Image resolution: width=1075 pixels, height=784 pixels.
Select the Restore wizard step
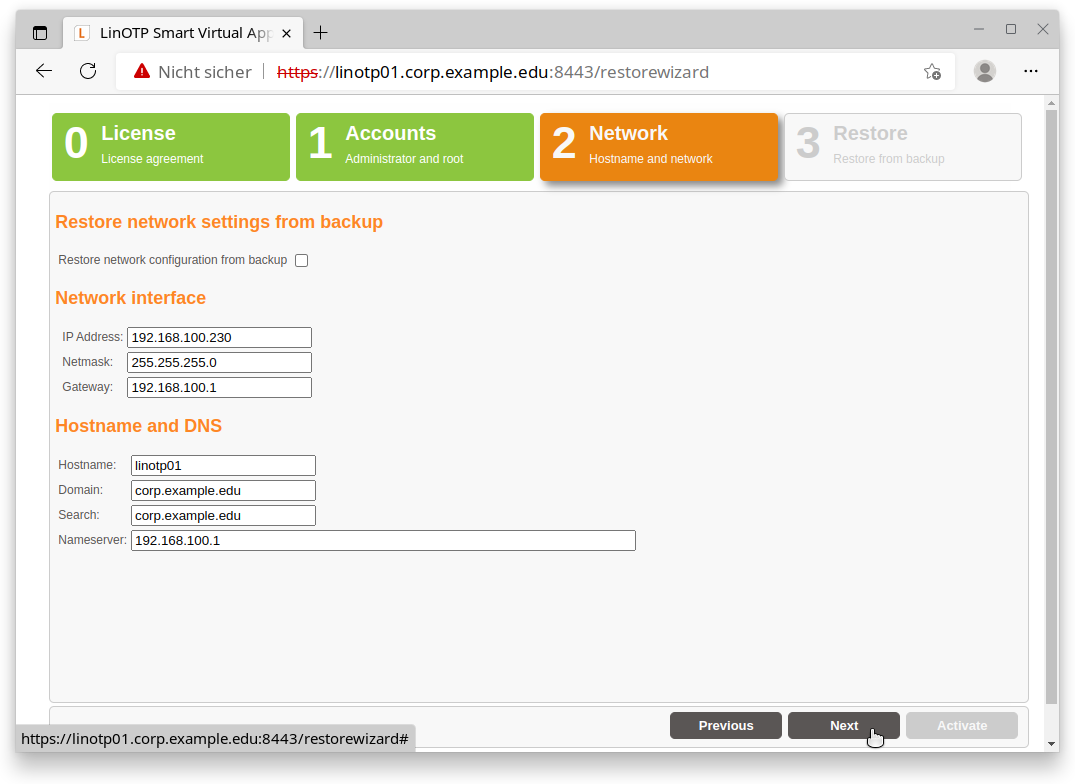[x=902, y=146]
